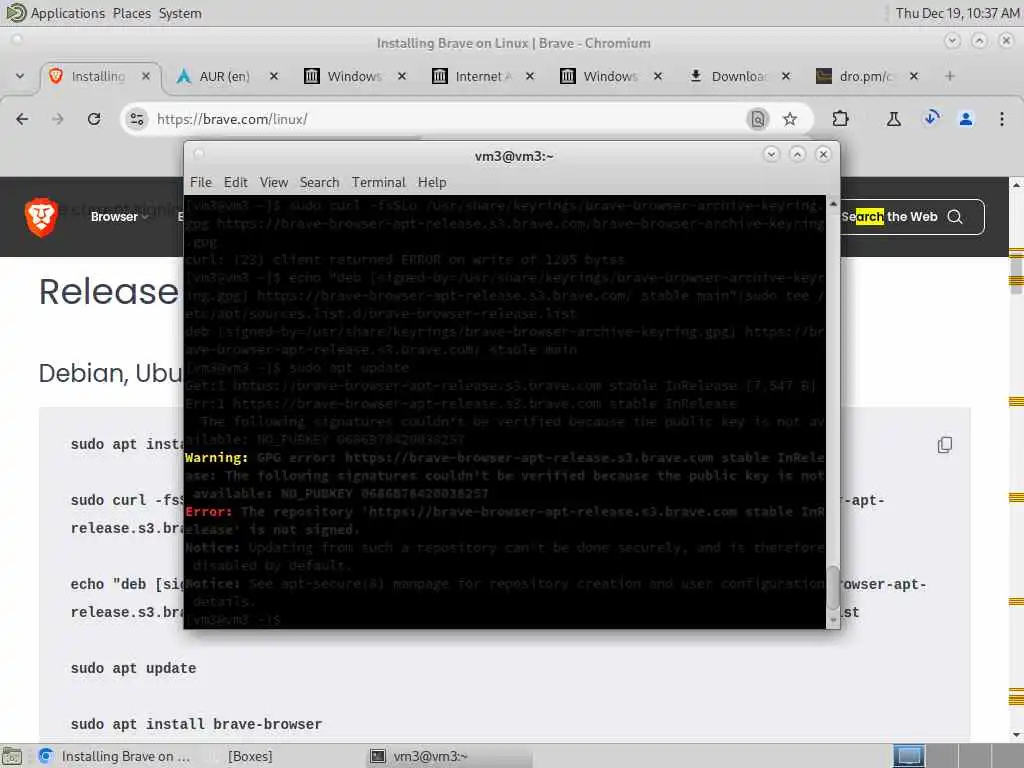
Task: Open site information icon in address bar
Action: (136, 119)
